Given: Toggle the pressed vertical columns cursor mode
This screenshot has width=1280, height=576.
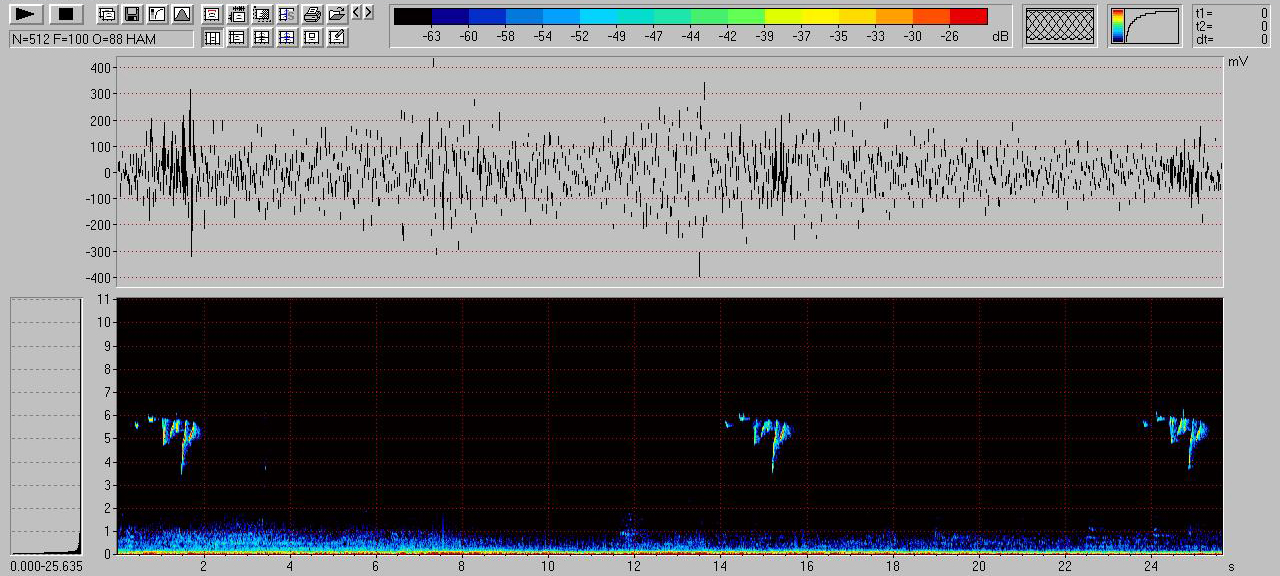Looking at the screenshot, I should click(x=212, y=38).
